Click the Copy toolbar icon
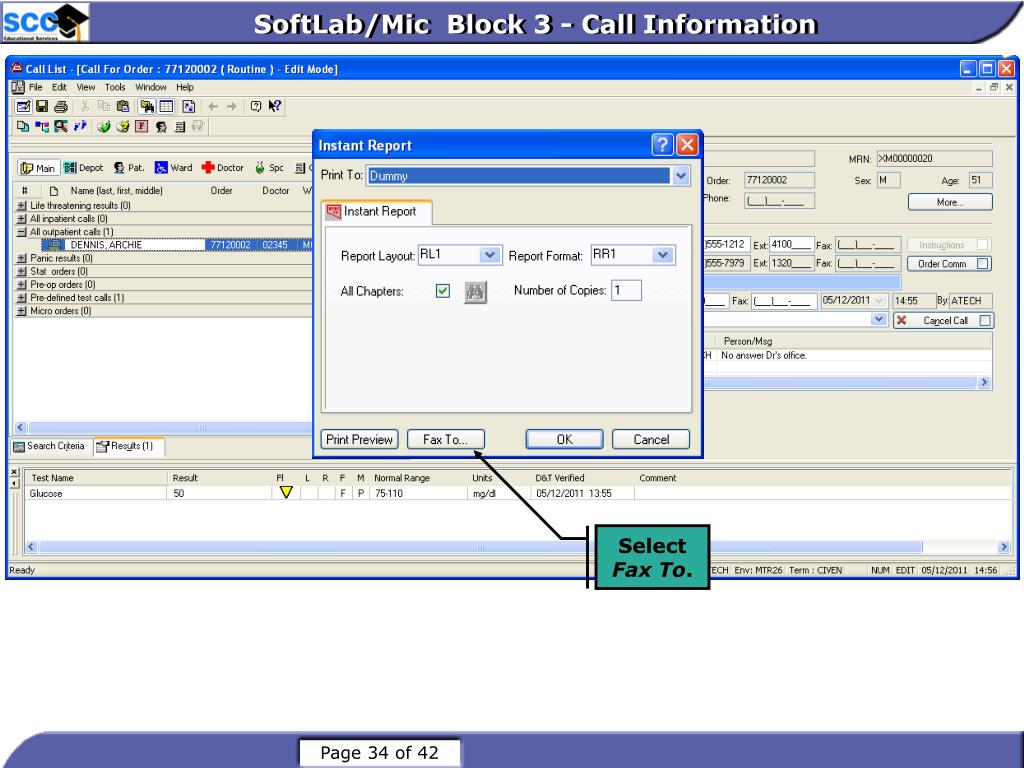The image size is (1024, 768). [x=103, y=106]
